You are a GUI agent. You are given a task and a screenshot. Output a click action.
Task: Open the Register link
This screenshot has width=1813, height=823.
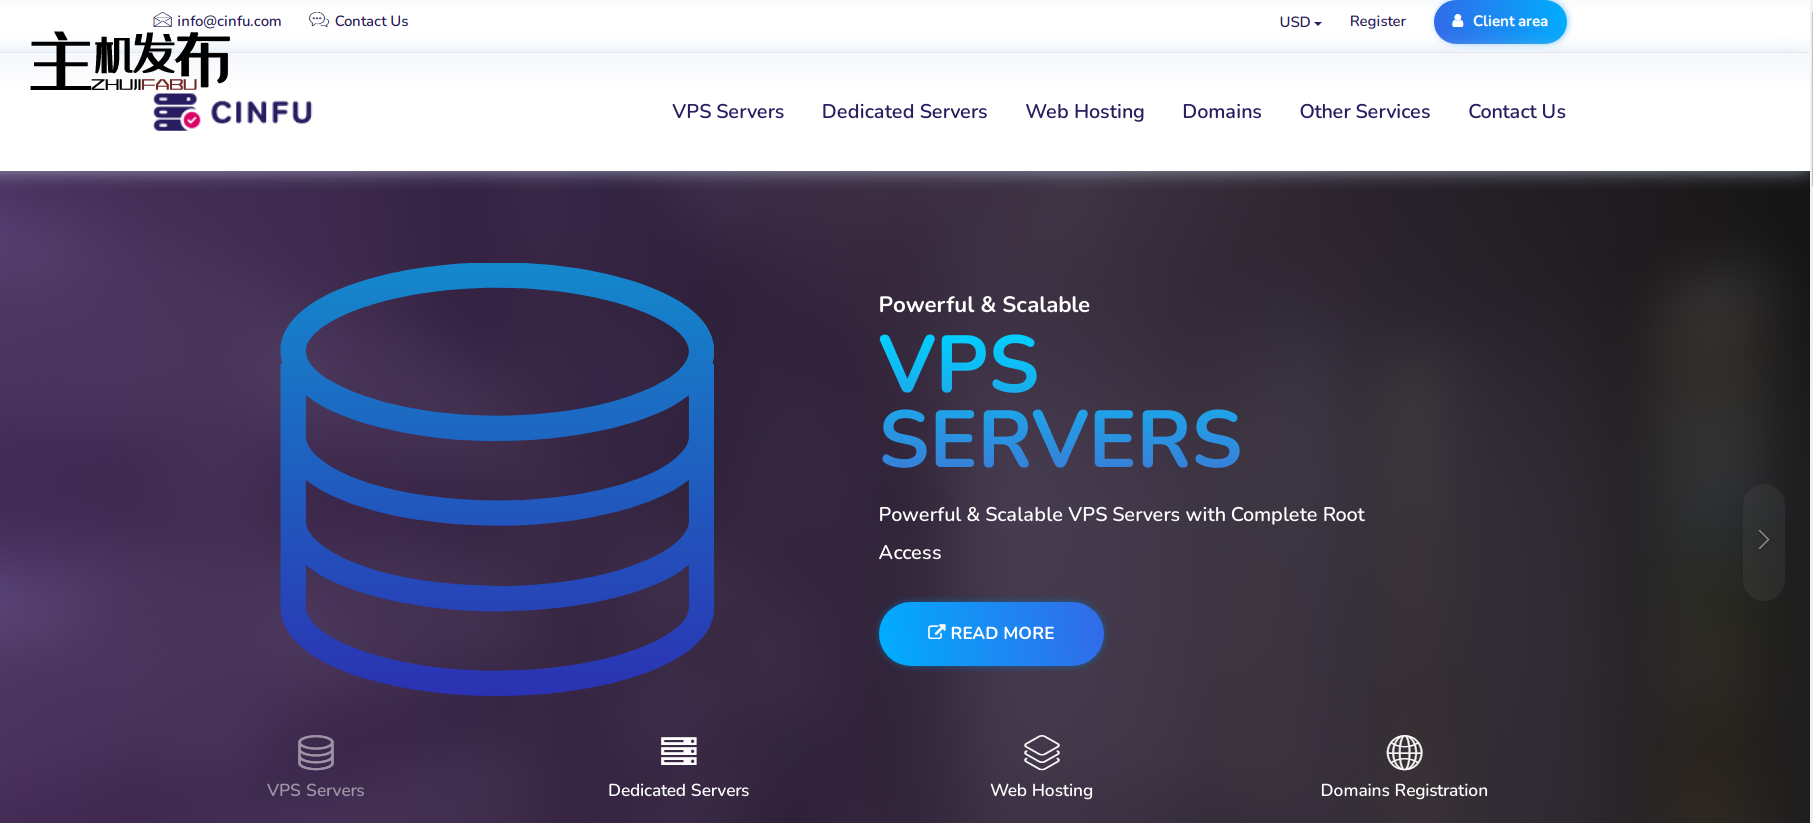(x=1377, y=21)
